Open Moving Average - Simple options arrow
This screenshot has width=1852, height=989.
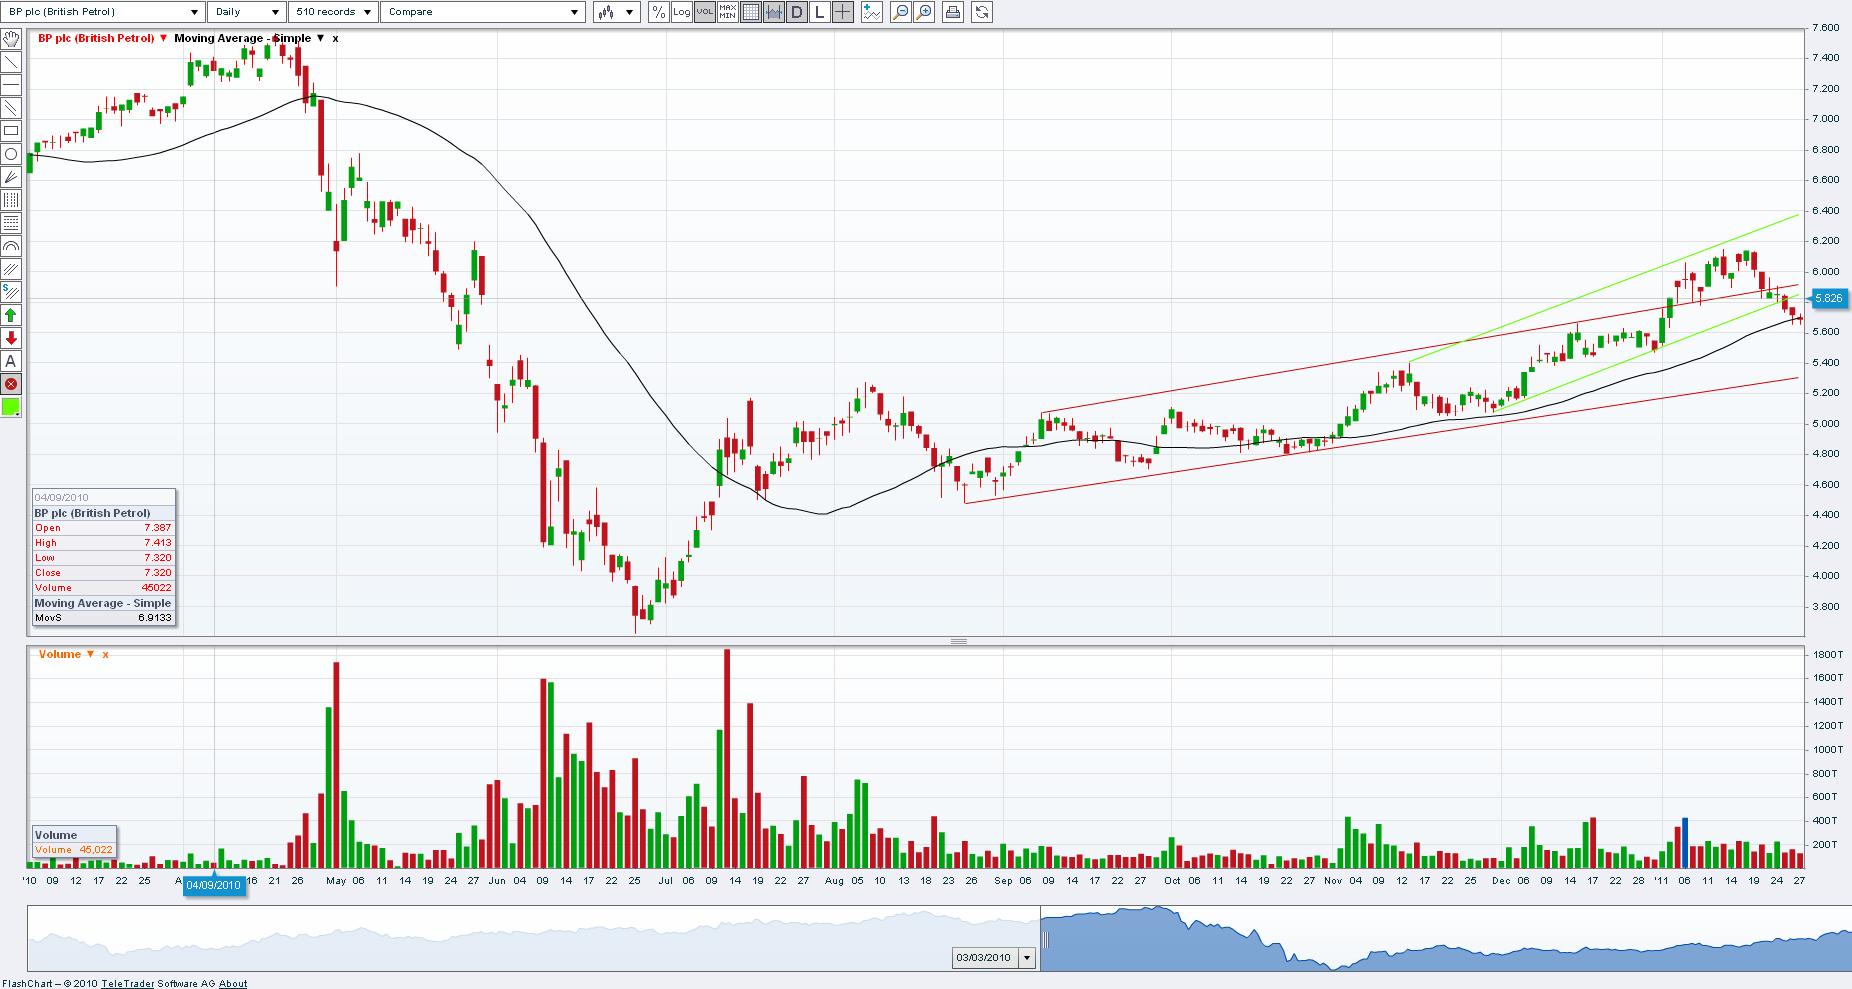320,39
